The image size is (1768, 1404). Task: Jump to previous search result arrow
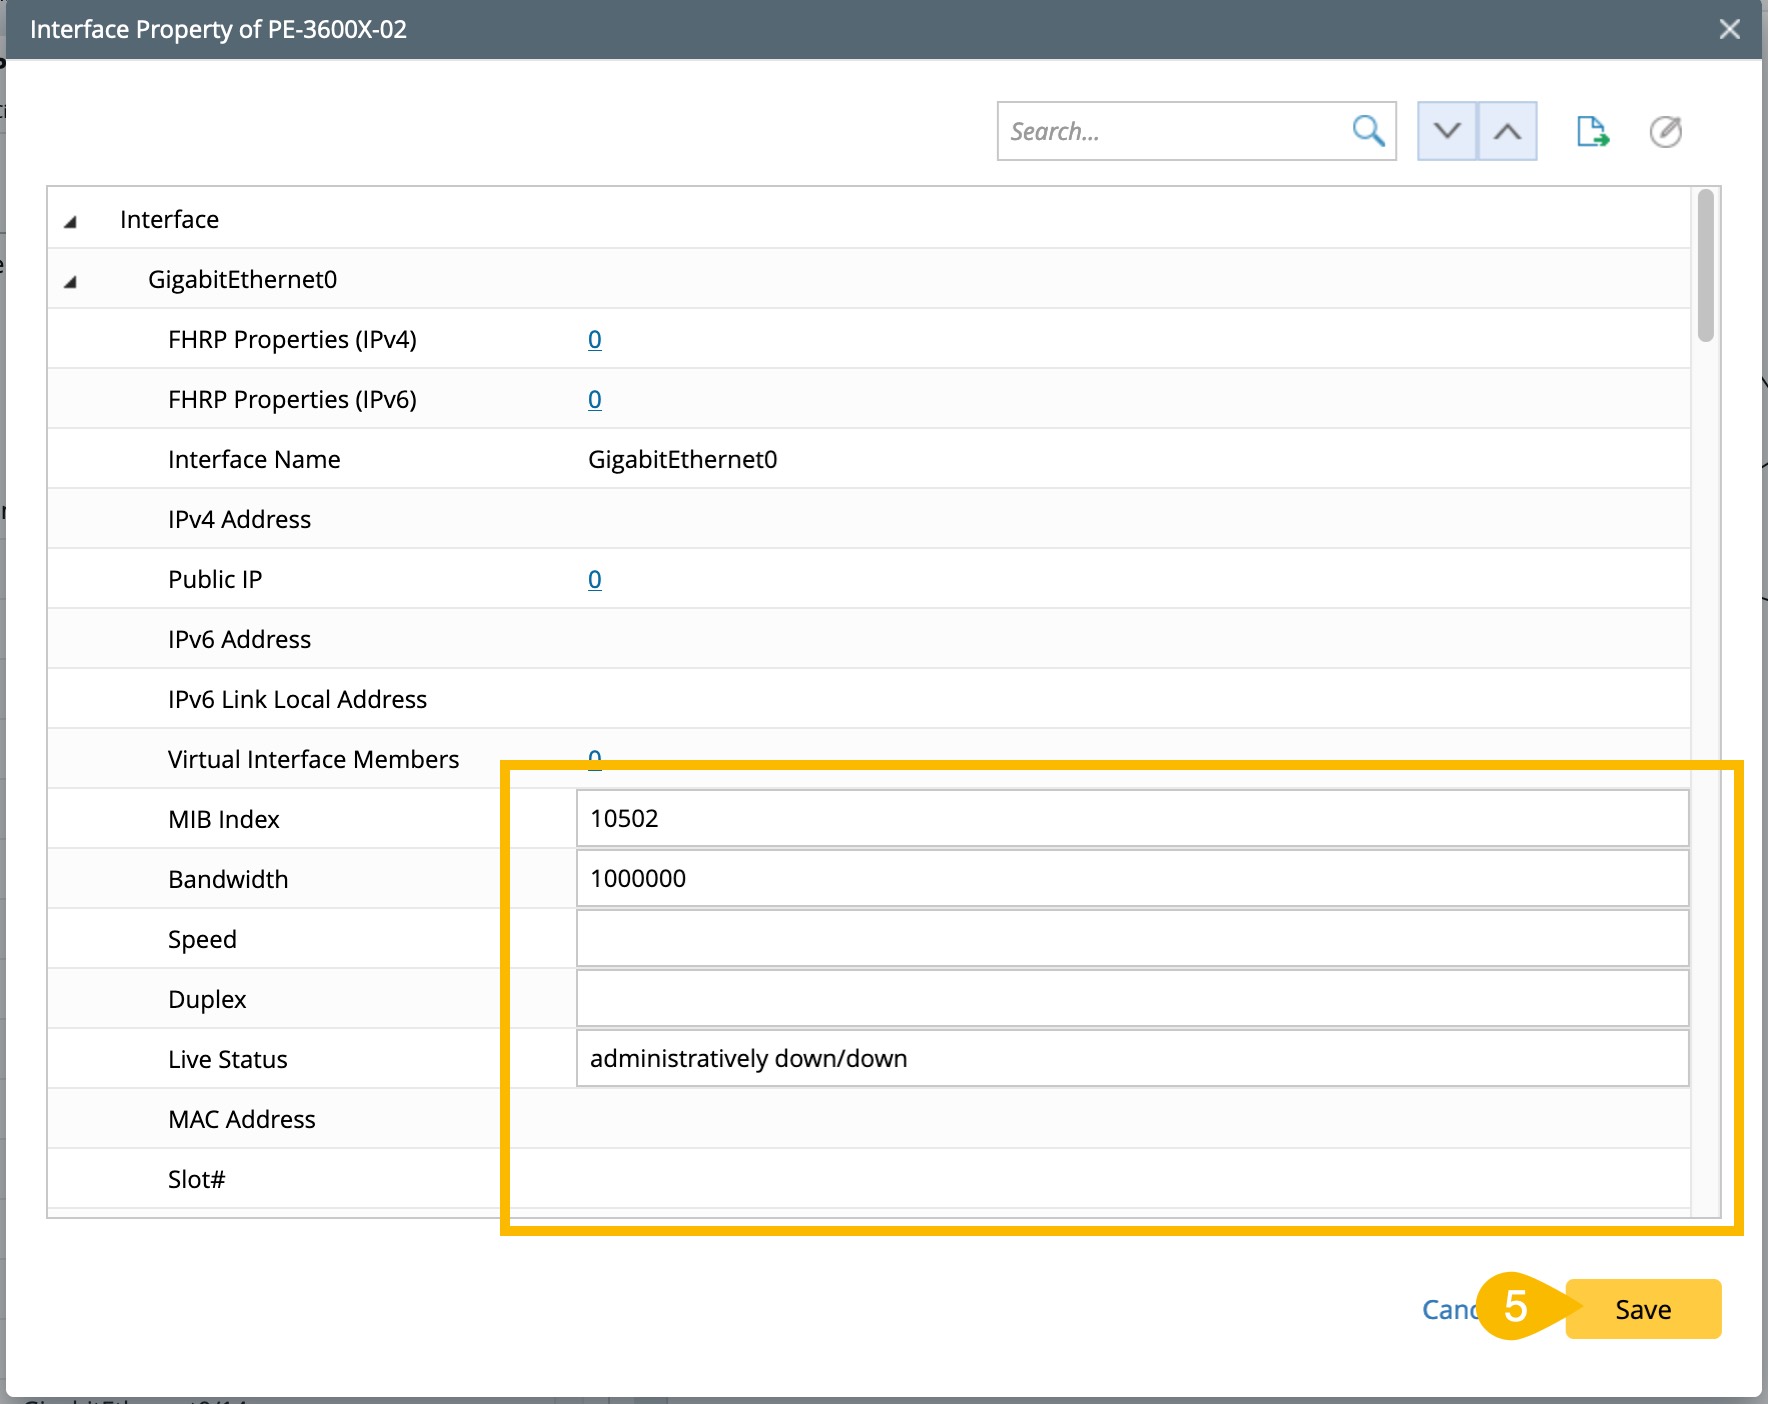tap(1507, 131)
